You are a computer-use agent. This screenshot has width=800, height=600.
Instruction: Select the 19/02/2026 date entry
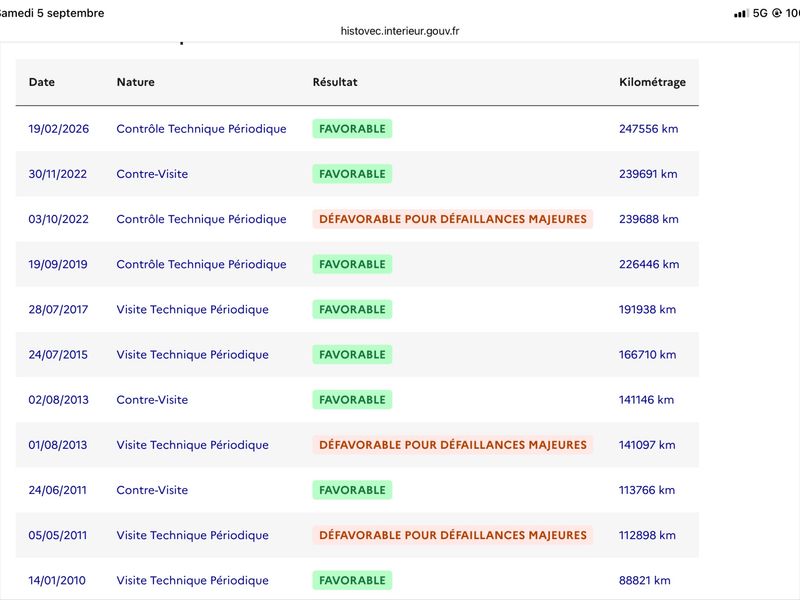59,129
